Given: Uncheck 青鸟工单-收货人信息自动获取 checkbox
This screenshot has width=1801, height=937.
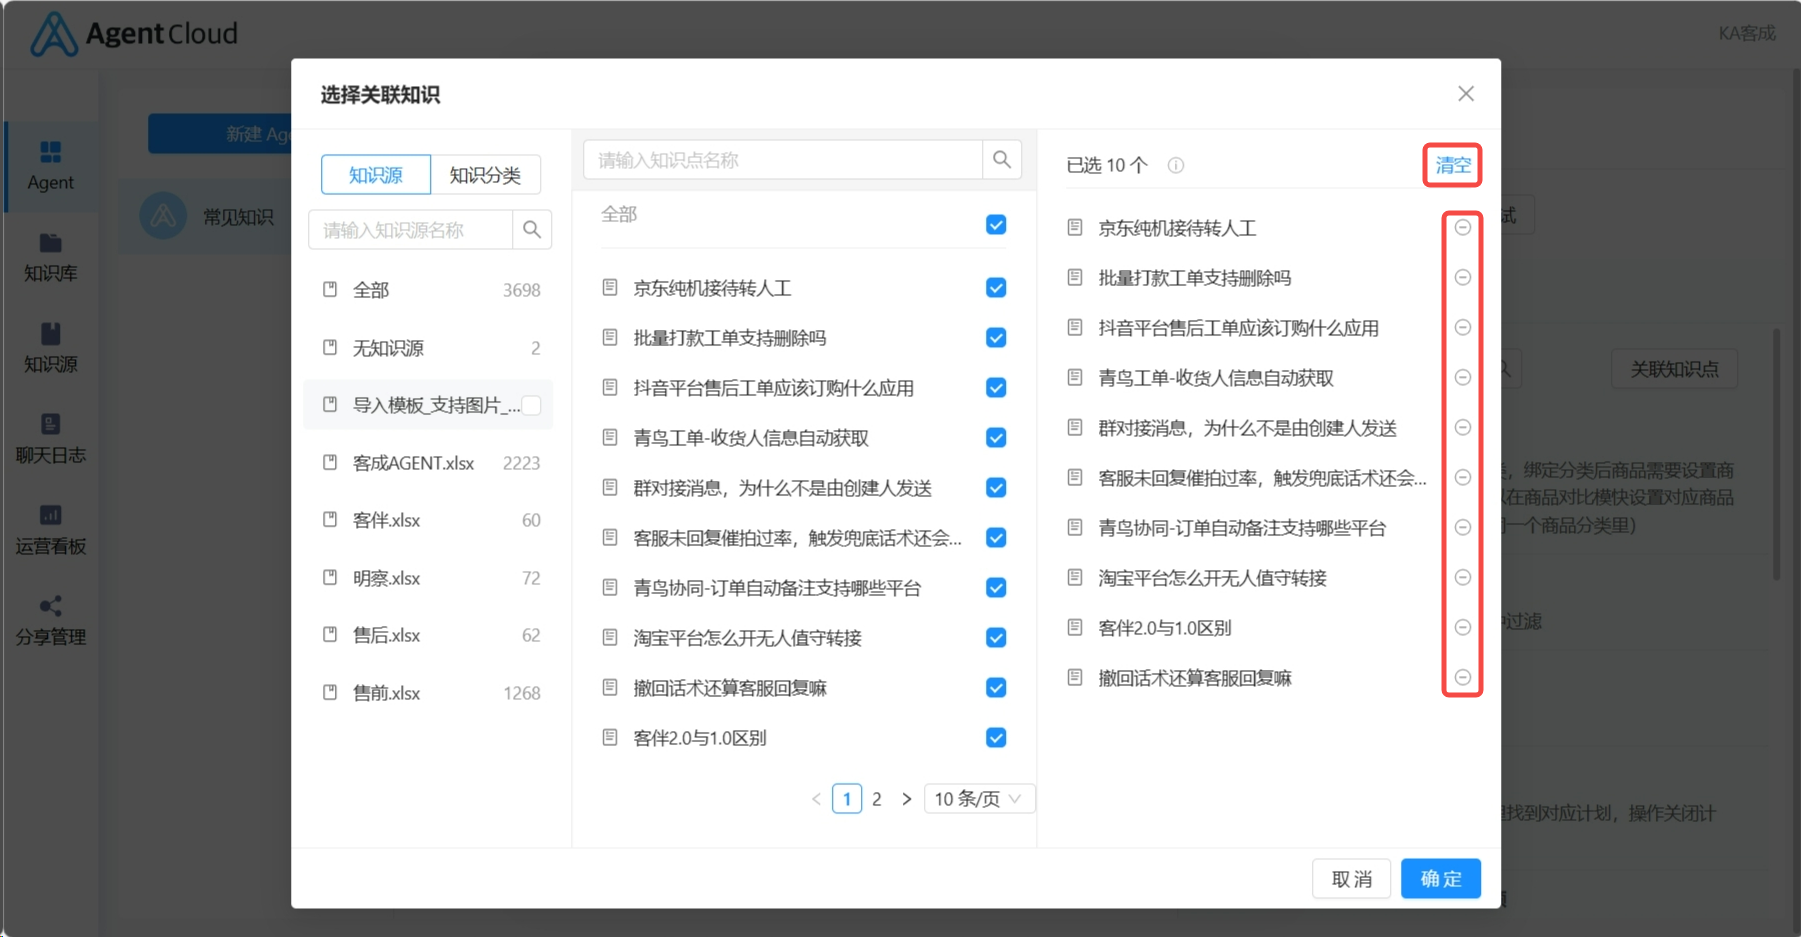Looking at the screenshot, I should click(996, 438).
